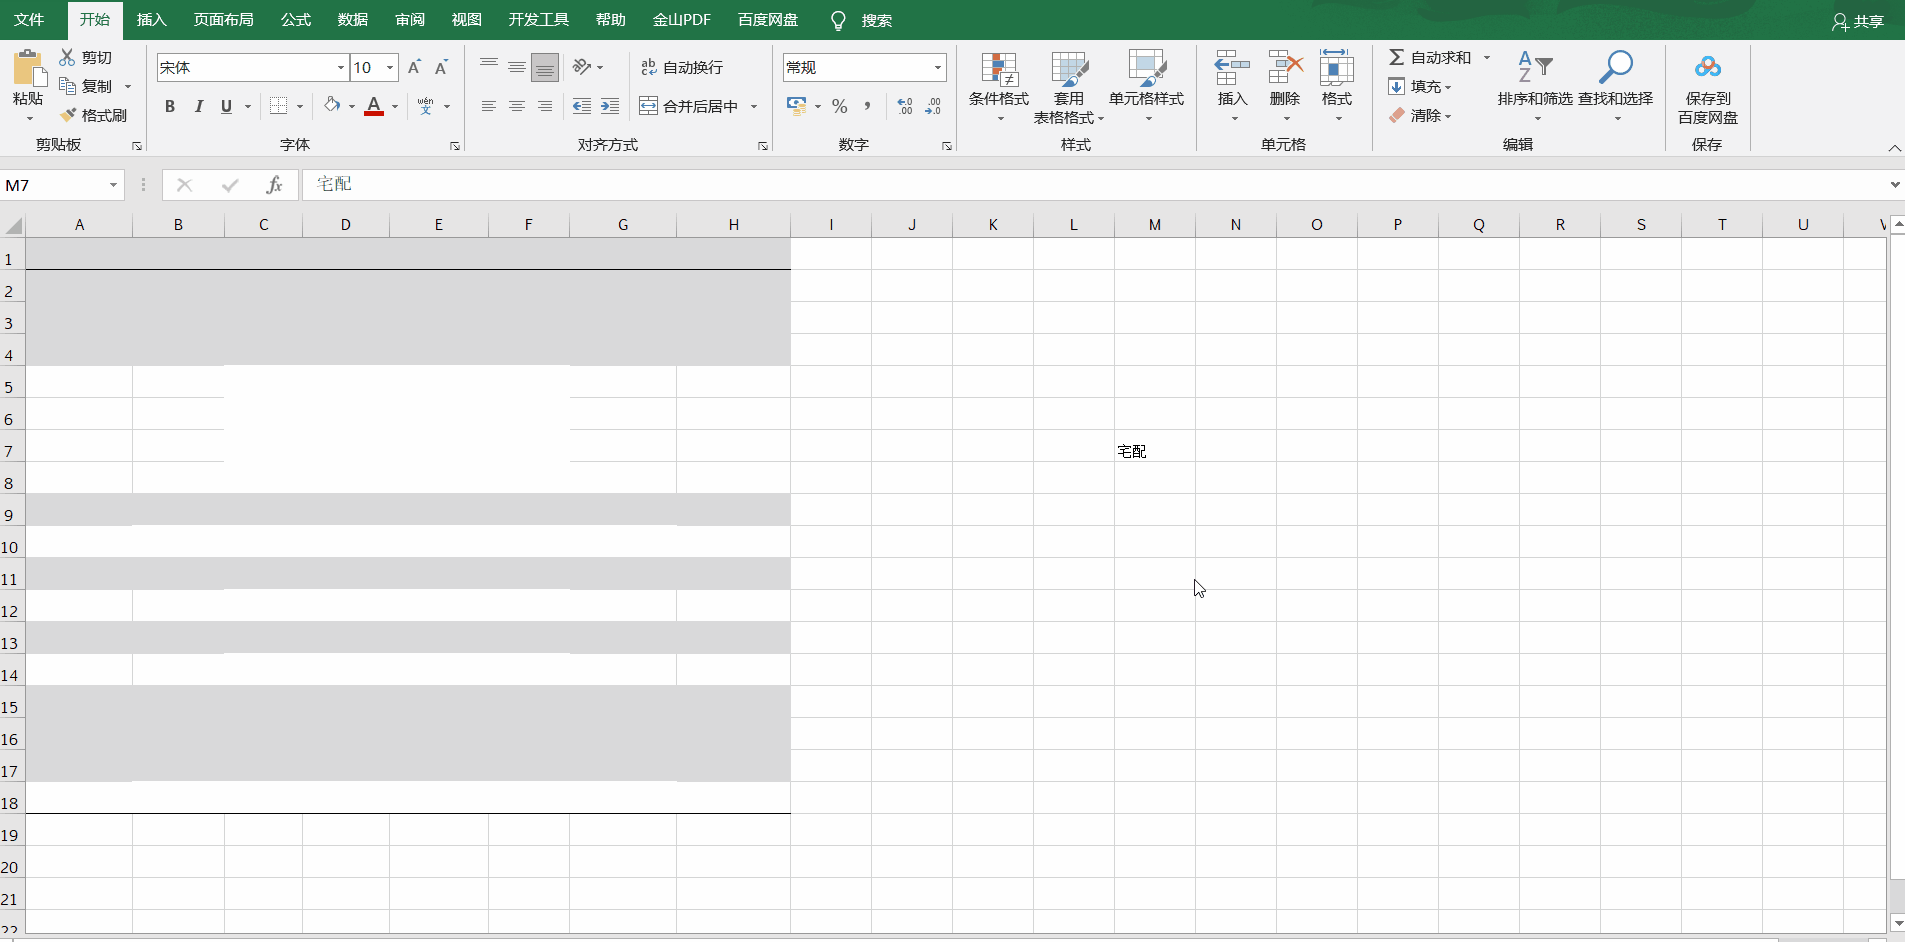Click the borders icon in the font group

coord(279,106)
